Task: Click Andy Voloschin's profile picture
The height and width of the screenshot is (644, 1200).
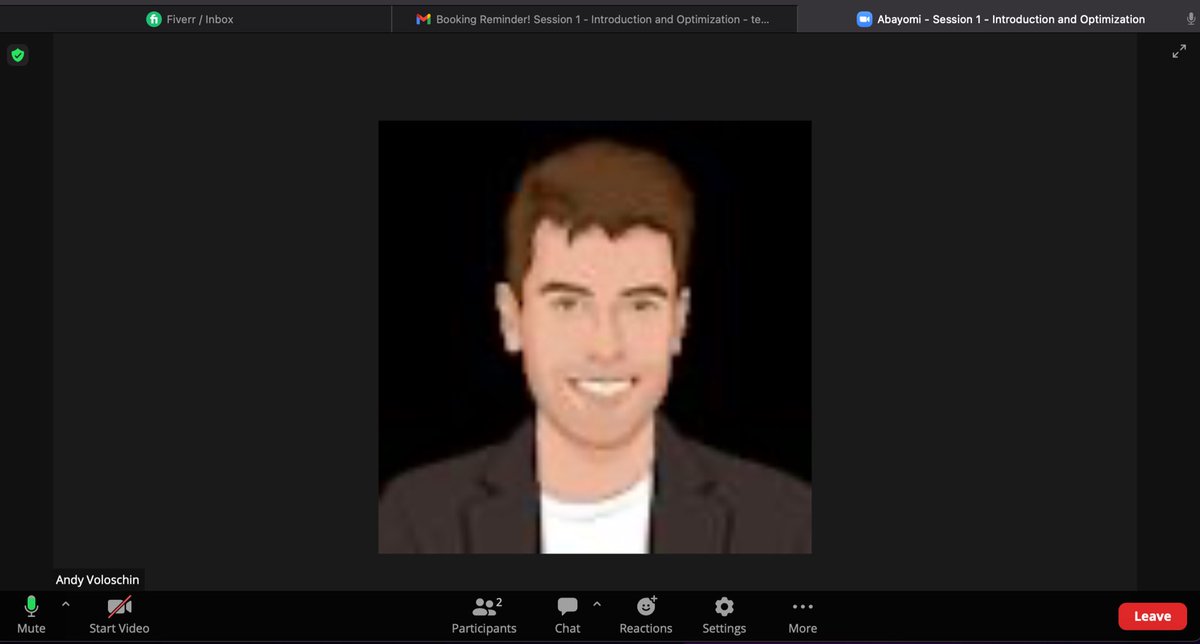Action: (595, 337)
